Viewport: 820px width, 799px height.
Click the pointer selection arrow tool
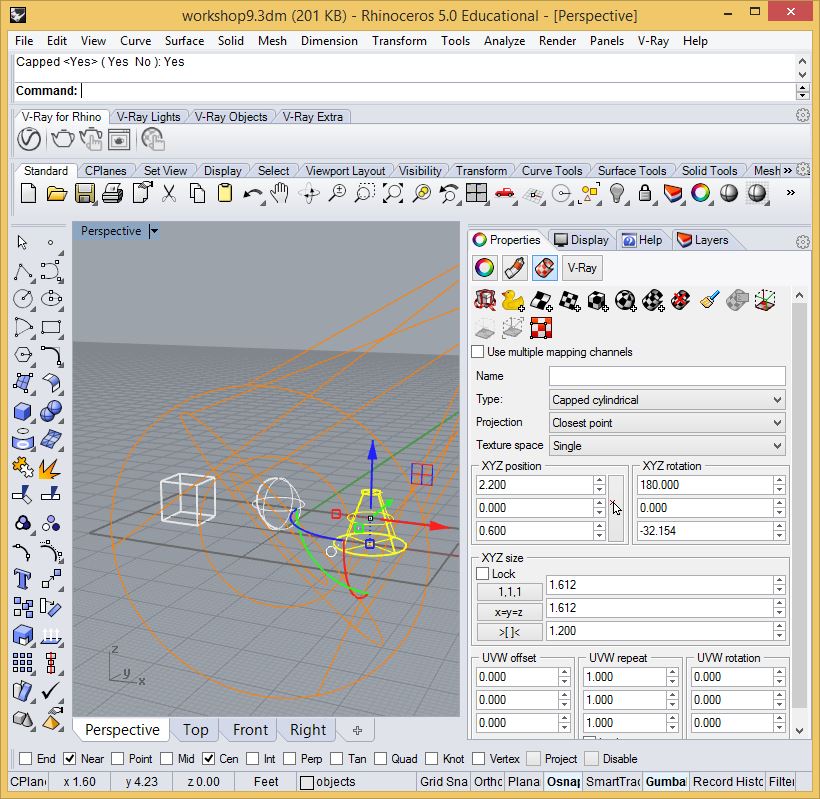(22, 243)
